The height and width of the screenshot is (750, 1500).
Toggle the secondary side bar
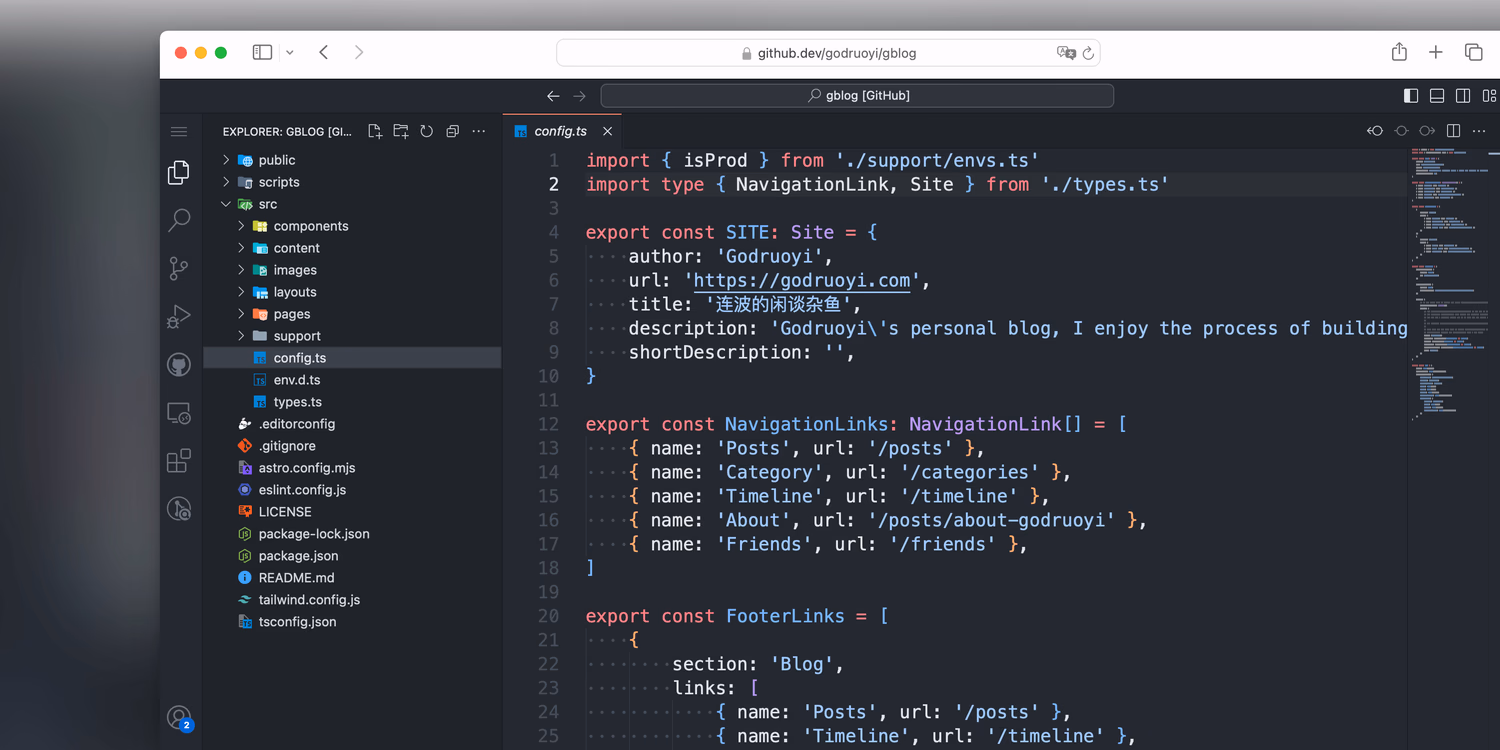1463,96
